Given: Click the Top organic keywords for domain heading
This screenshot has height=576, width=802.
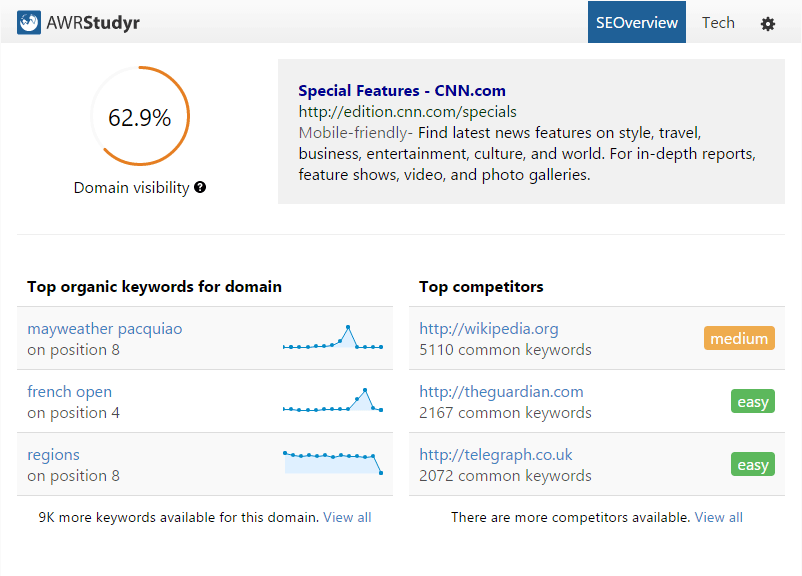Looking at the screenshot, I should pos(154,286).
